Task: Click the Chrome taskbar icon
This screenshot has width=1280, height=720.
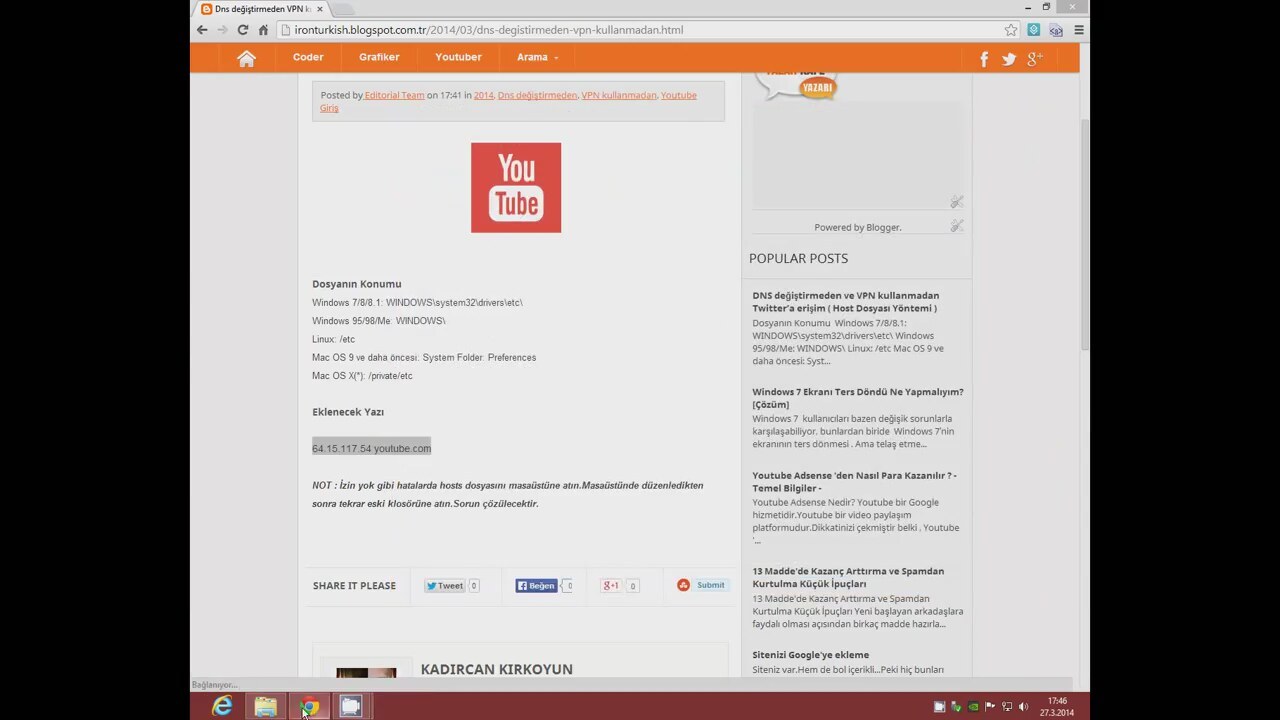Action: click(309, 706)
